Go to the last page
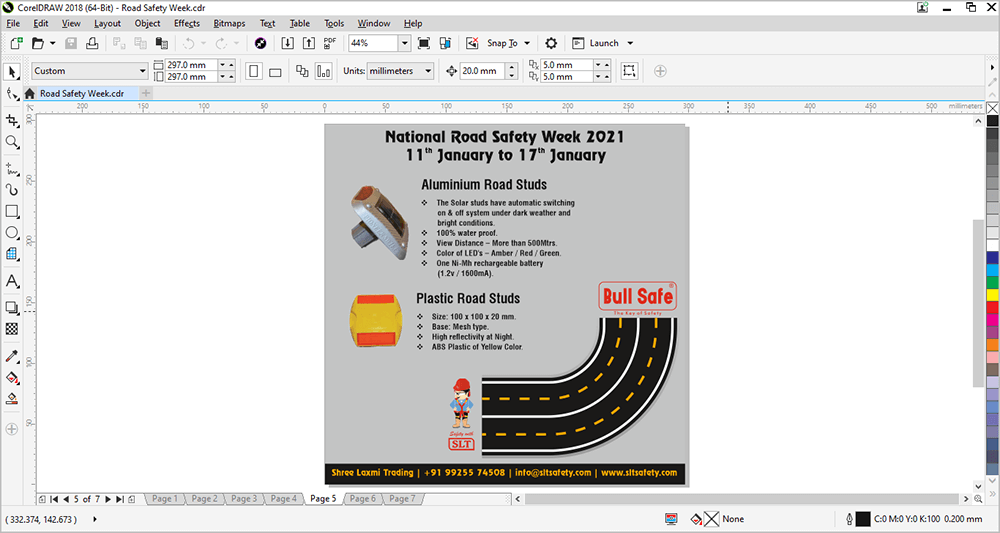 (119, 499)
